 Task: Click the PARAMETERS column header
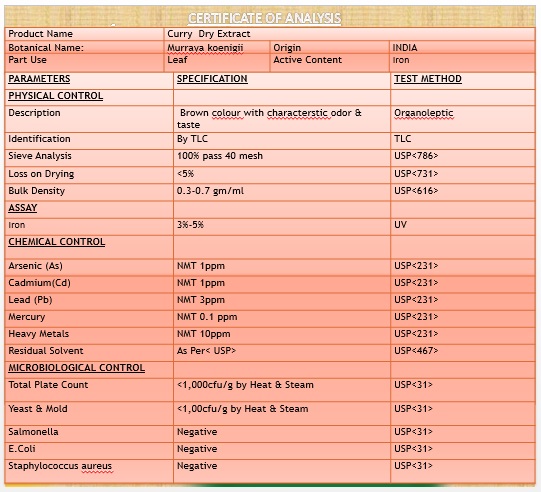pyautogui.click(x=39, y=79)
